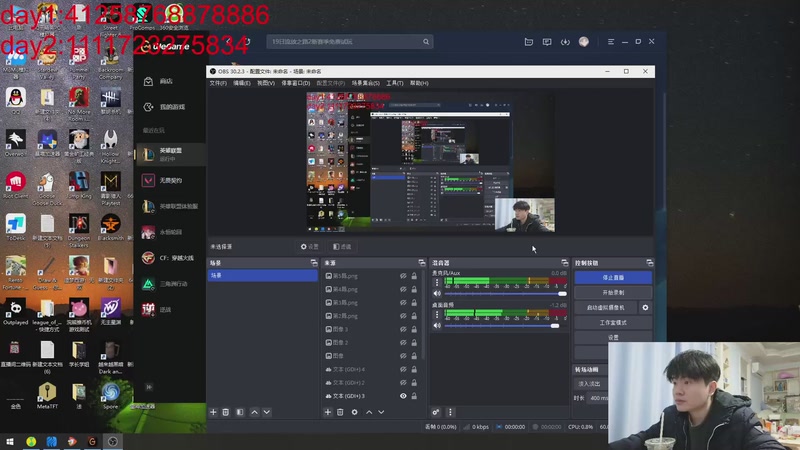Viewport: 800px width, 450px height.
Task: Pop out the 场景 dock panel
Action: [314, 263]
